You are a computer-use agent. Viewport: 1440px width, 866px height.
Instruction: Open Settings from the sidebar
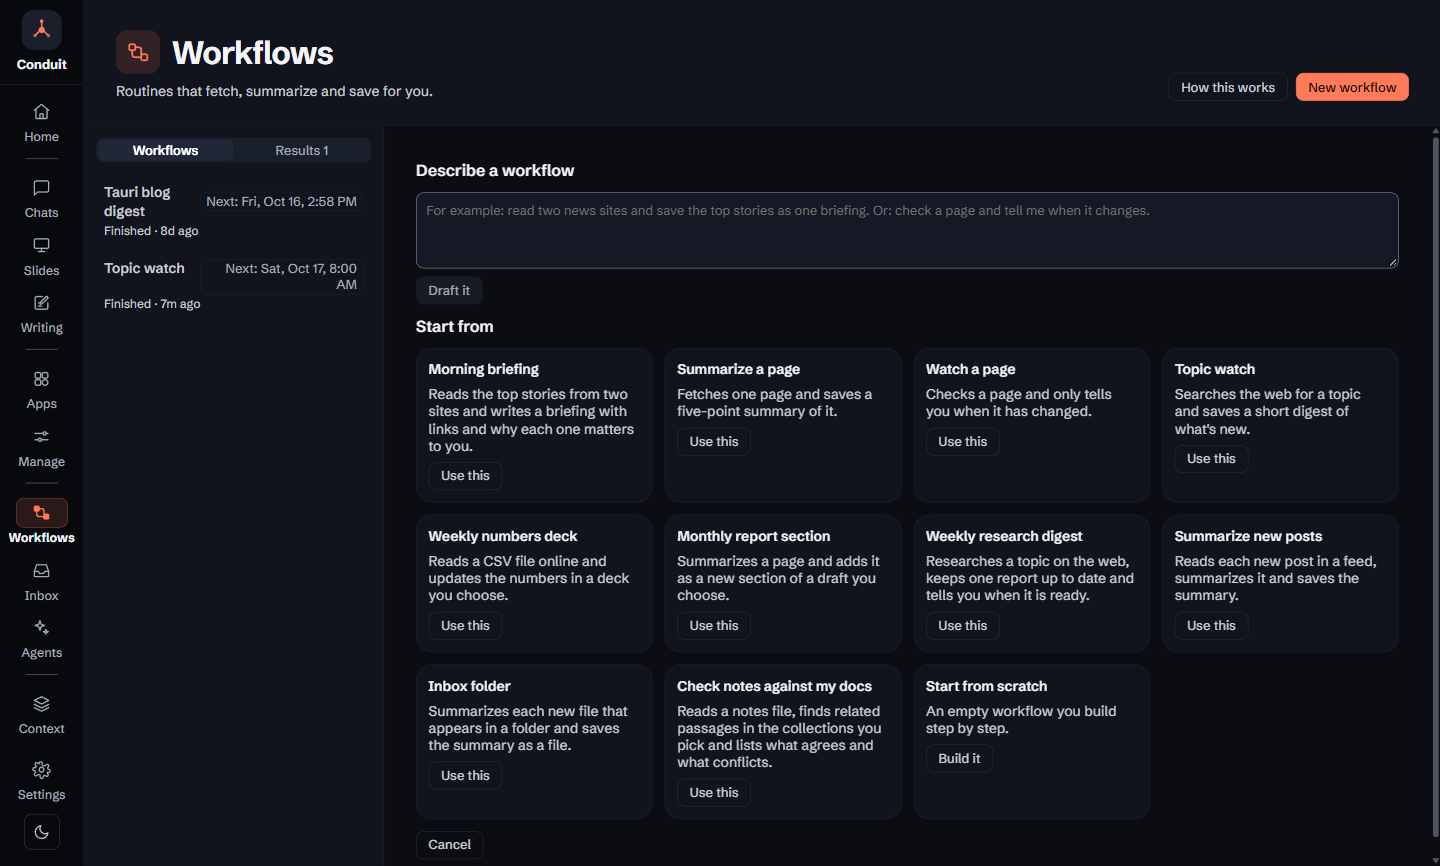pos(41,781)
